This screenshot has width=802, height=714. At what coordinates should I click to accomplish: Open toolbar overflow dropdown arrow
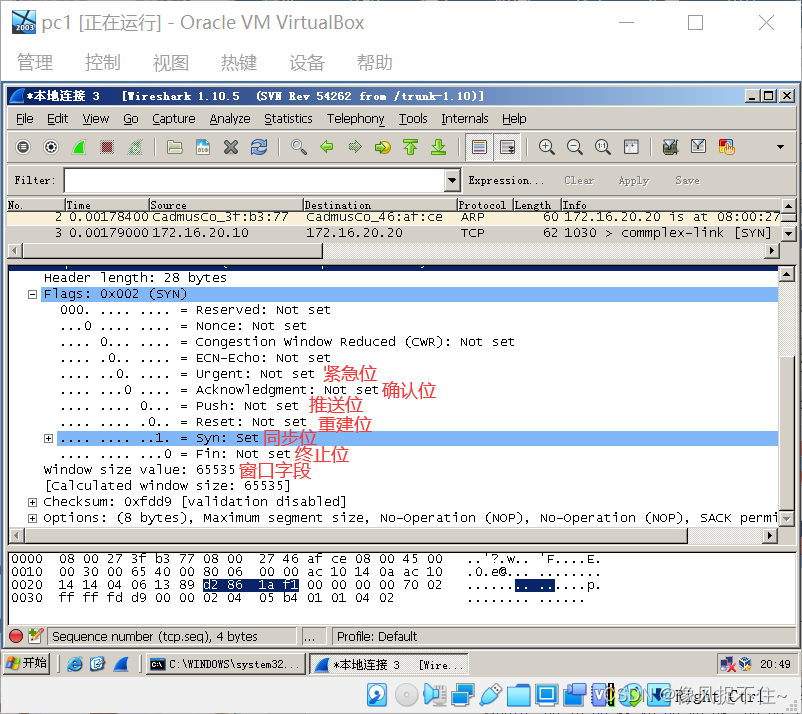click(x=781, y=147)
